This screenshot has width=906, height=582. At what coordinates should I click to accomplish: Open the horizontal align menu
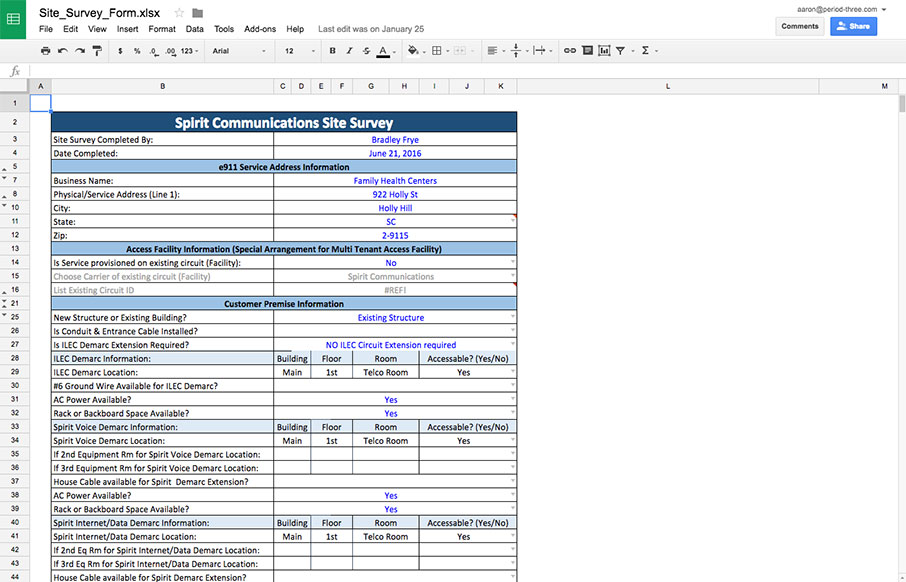coord(495,51)
